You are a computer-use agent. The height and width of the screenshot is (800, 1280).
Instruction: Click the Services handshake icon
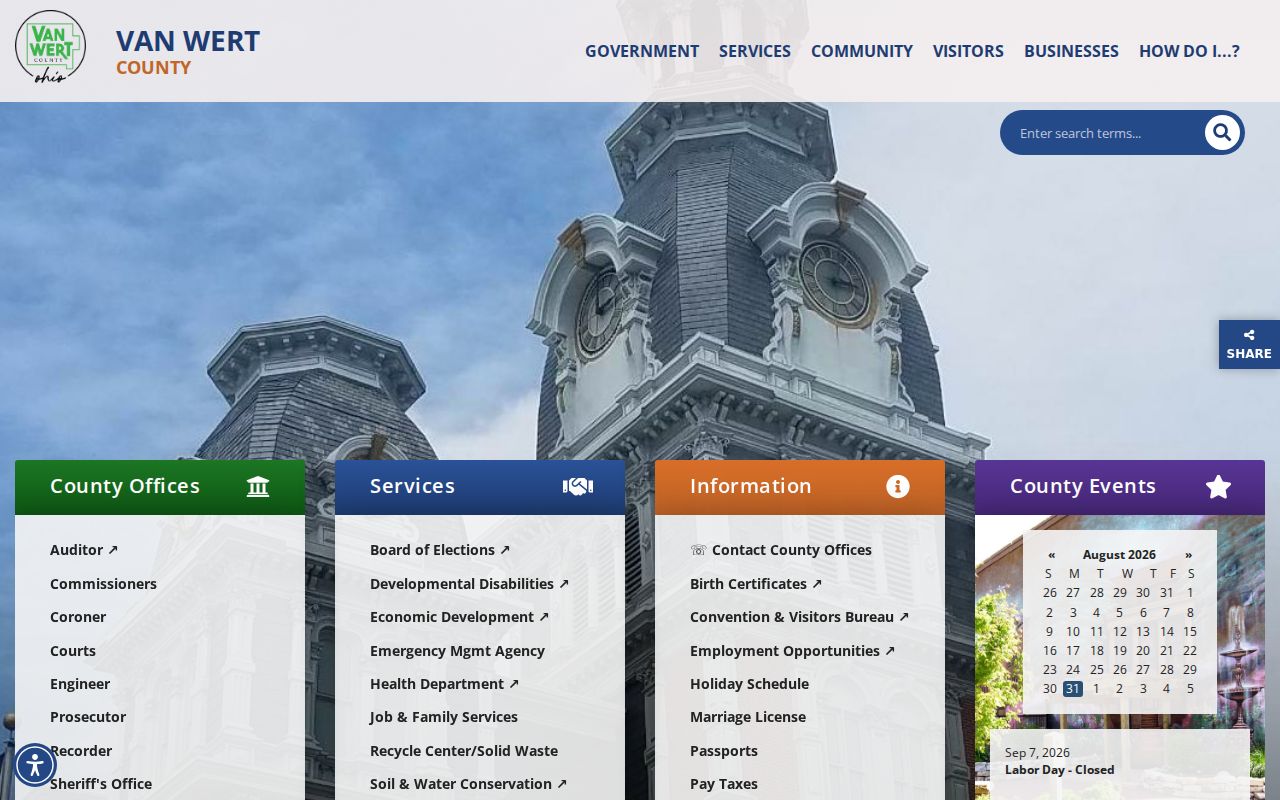(x=577, y=486)
